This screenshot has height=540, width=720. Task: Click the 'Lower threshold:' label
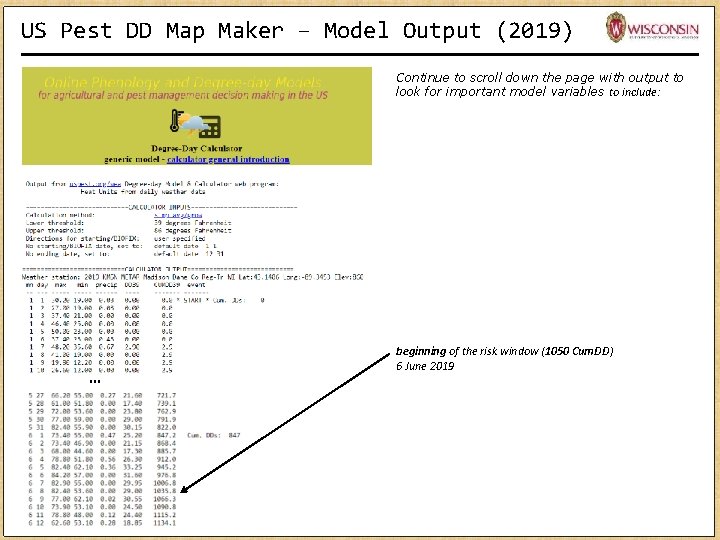click(55, 223)
